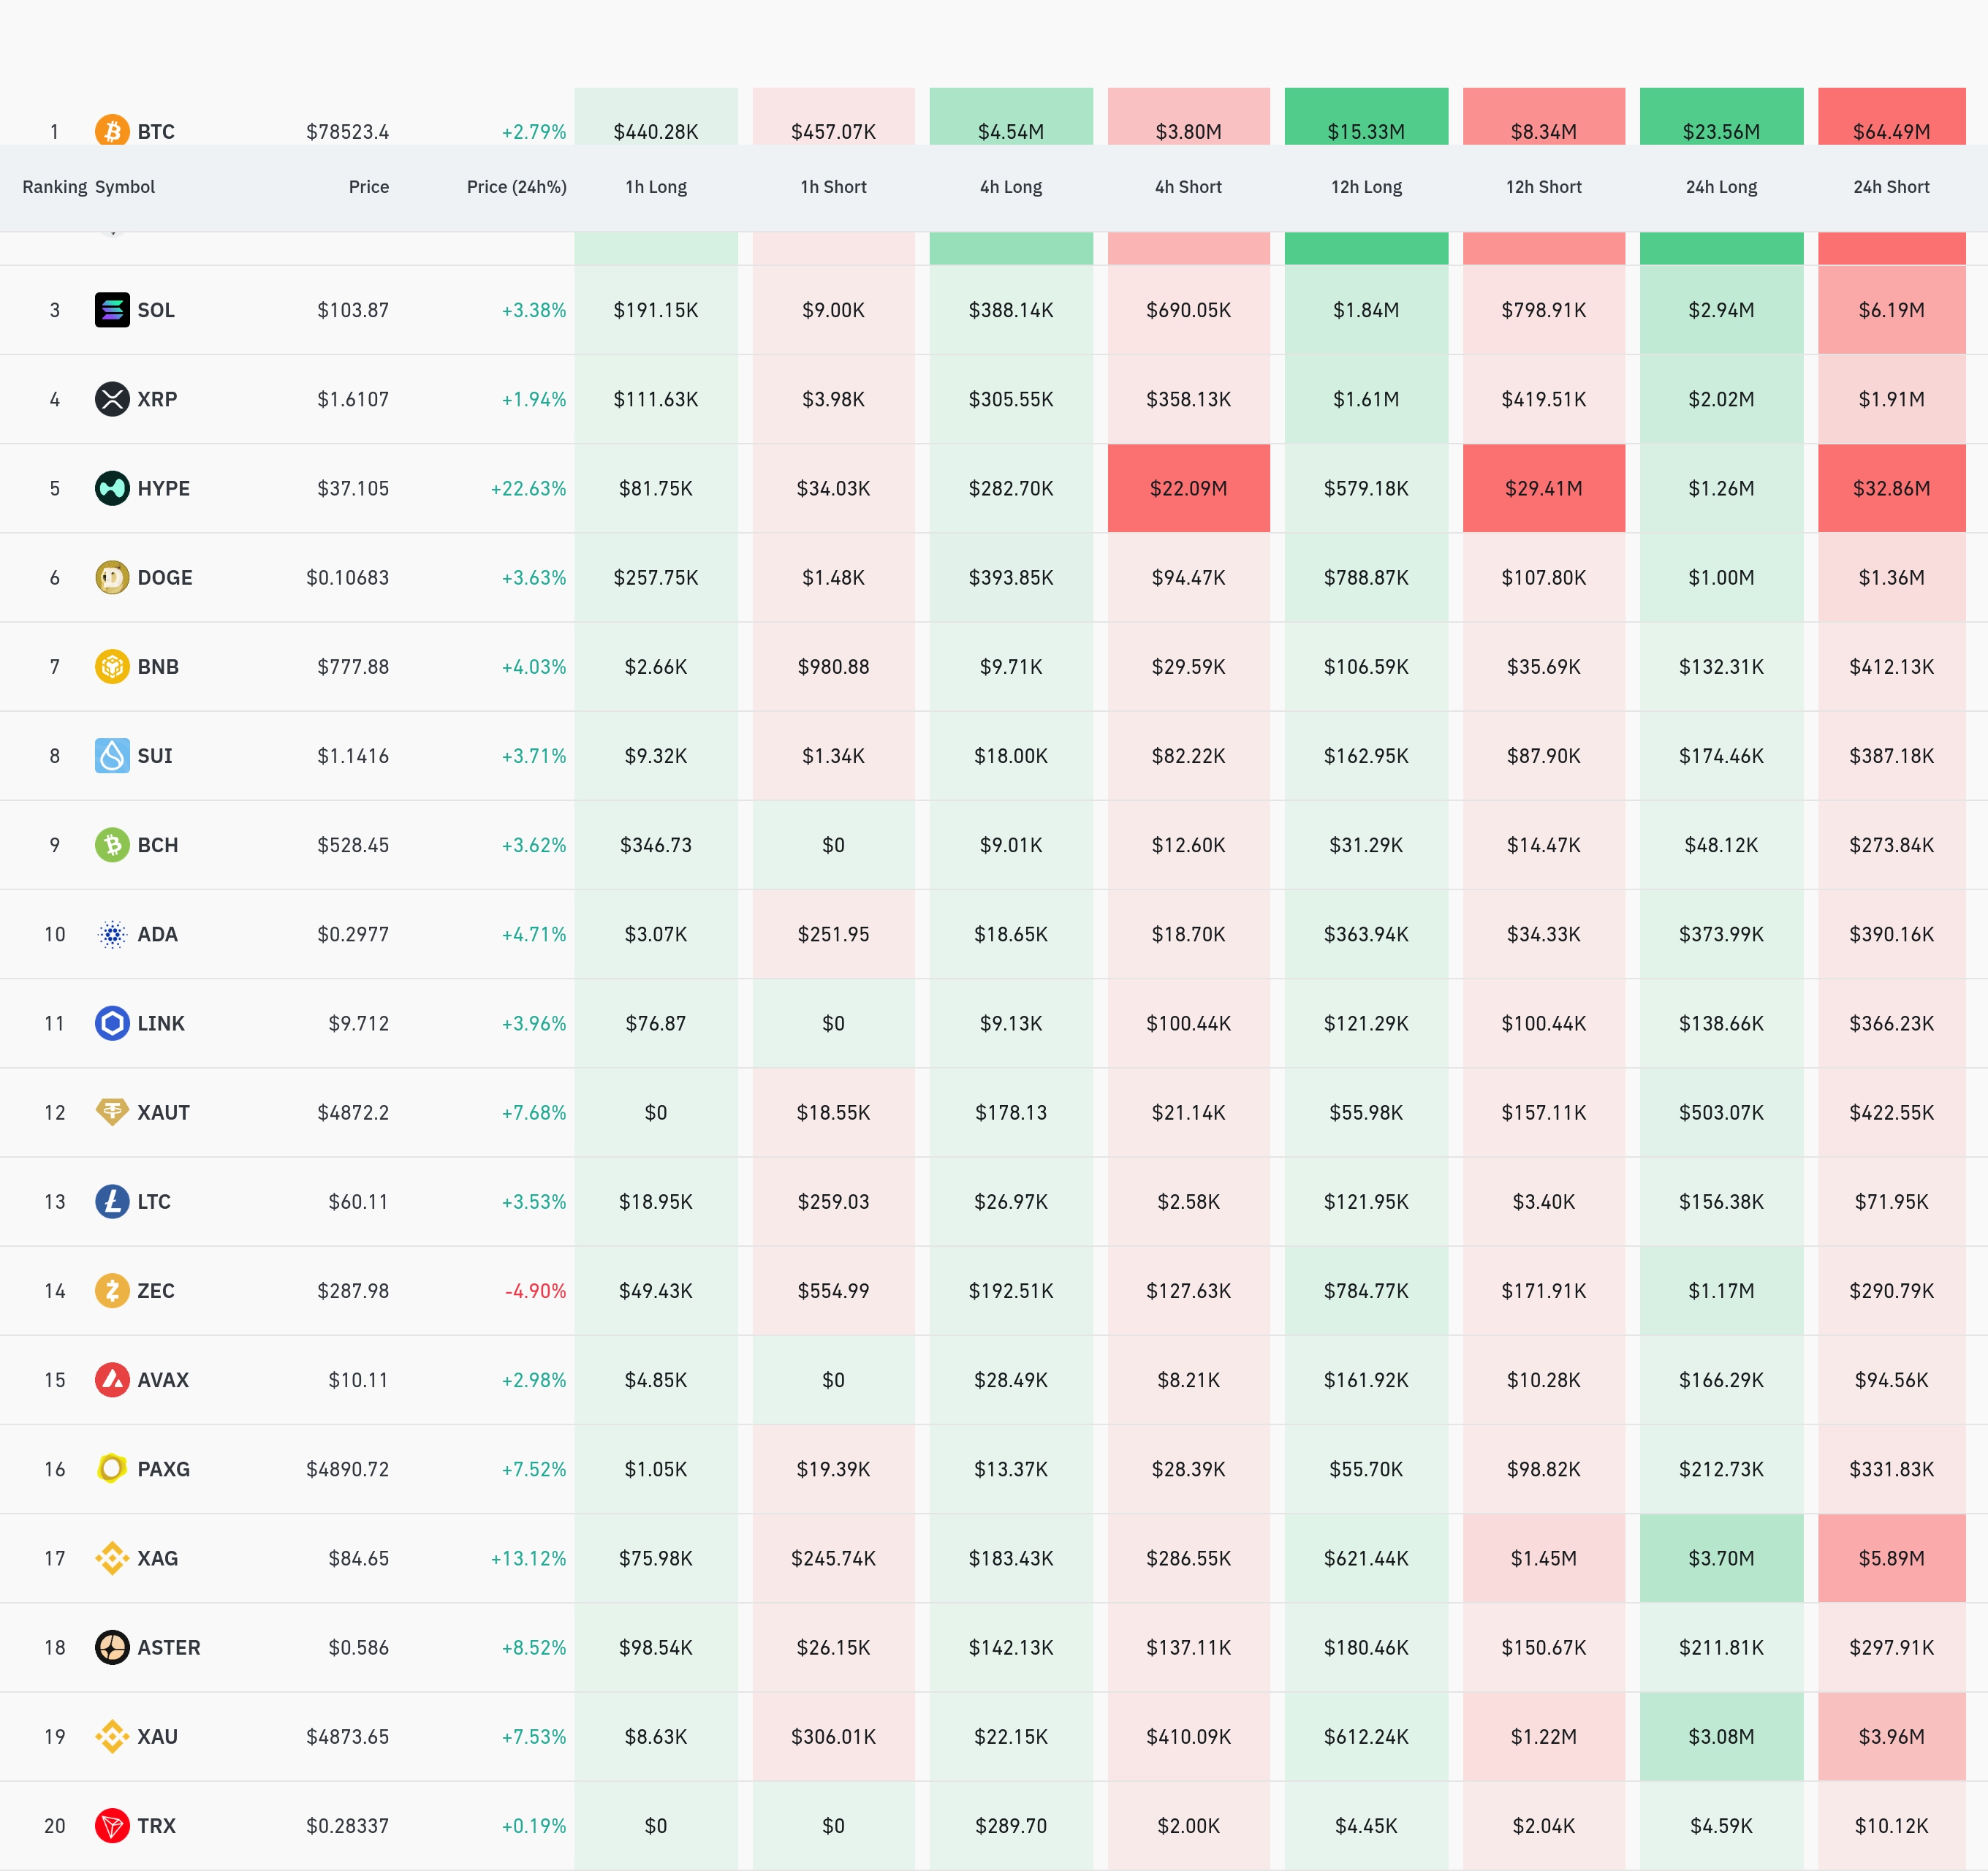Click the ASTER coin icon
Screen dimensions: 1988x1871
(x=112, y=1647)
